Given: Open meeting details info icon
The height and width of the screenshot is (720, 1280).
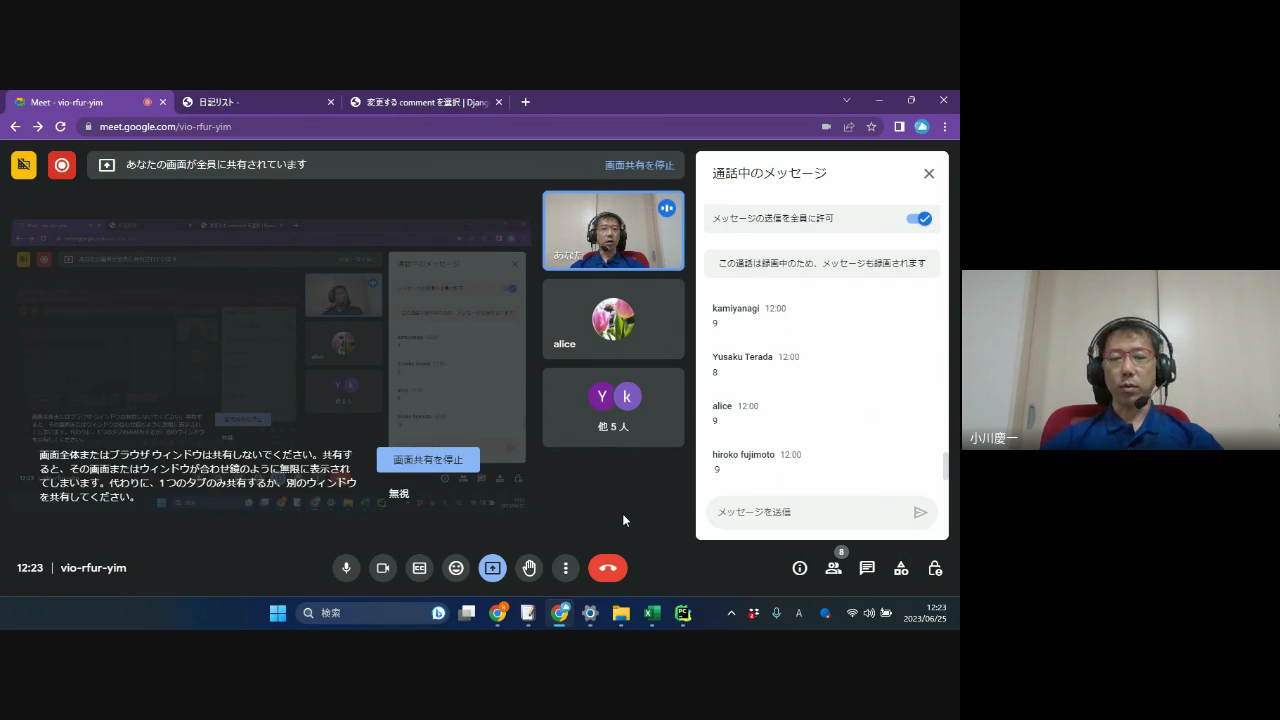Looking at the screenshot, I should click(799, 568).
